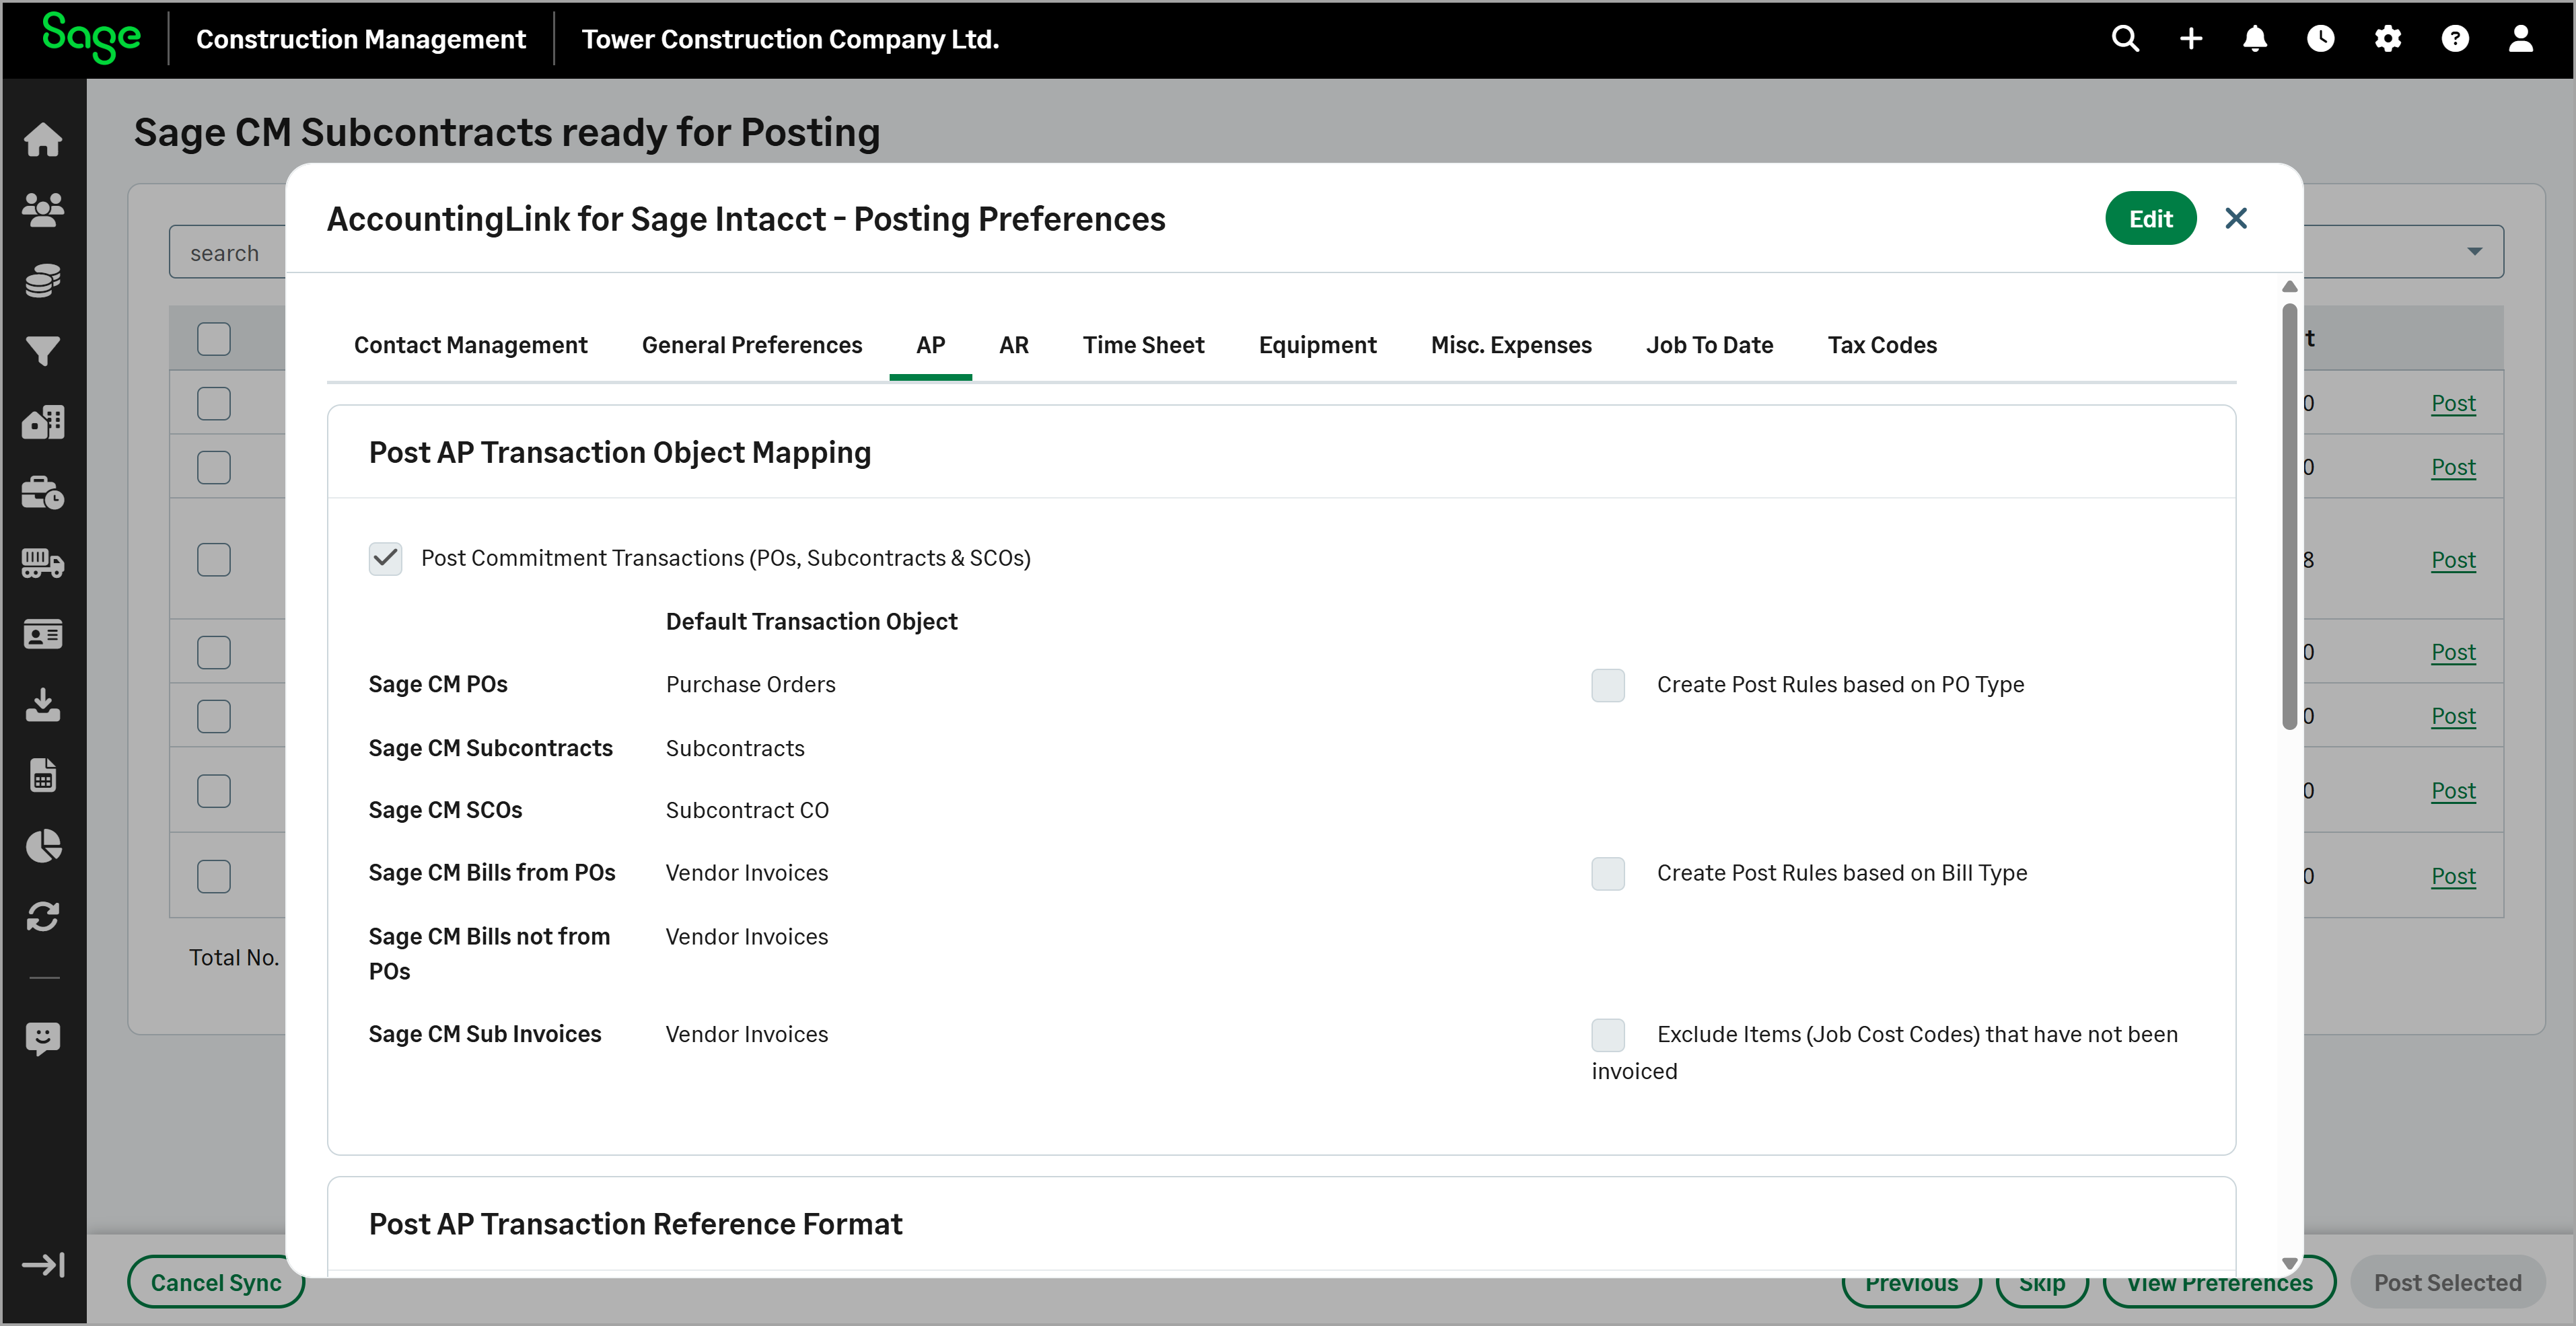Open the coins stack sidebar icon
This screenshot has width=2576, height=1326.
pos(43,280)
